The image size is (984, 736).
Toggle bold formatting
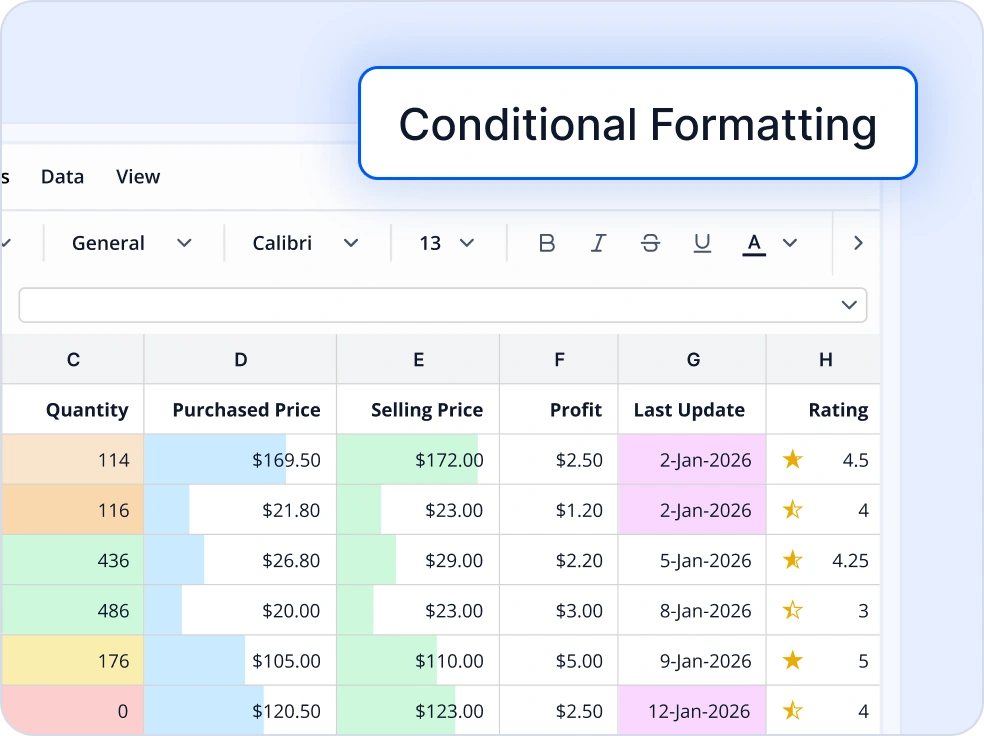547,242
